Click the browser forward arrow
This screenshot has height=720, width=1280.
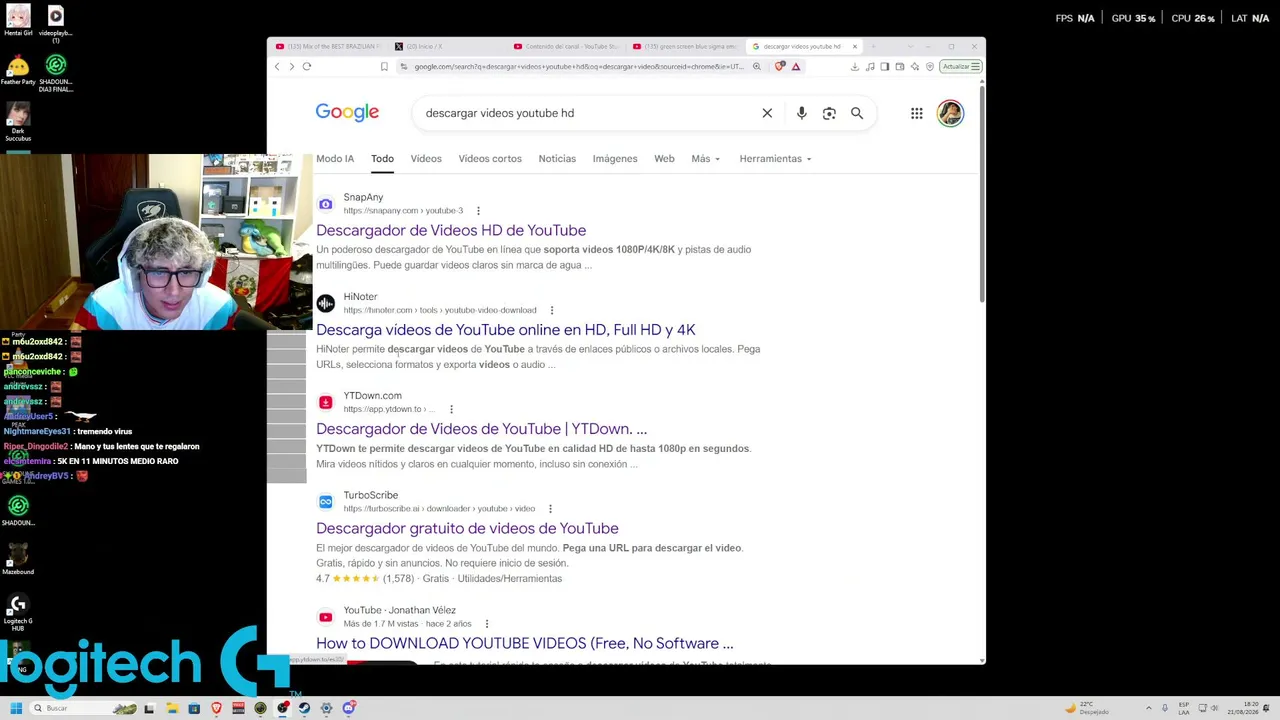tap(292, 67)
